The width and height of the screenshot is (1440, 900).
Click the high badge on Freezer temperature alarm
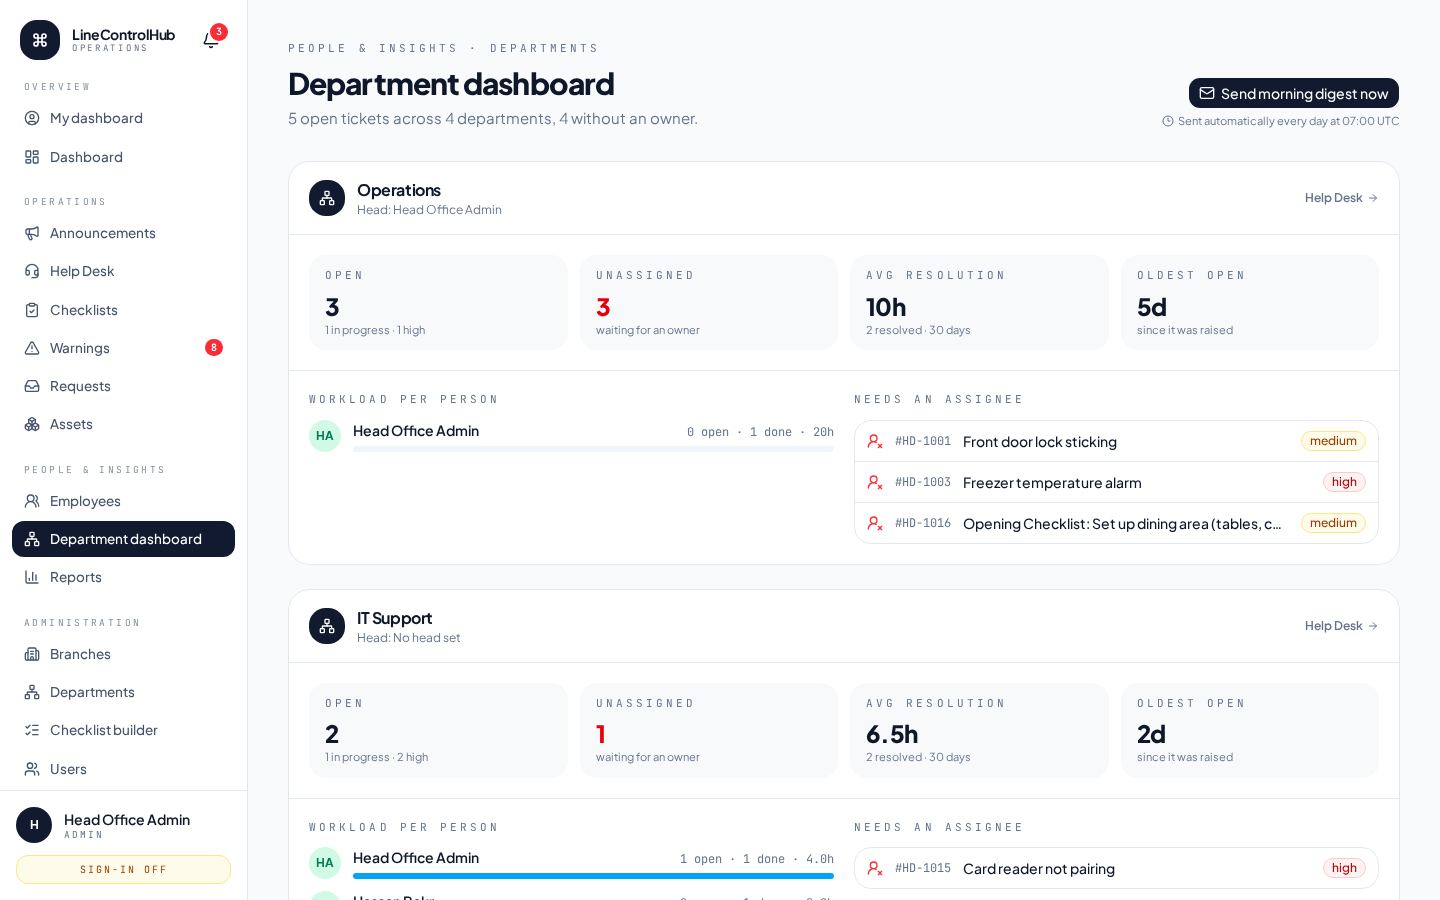click(1344, 482)
